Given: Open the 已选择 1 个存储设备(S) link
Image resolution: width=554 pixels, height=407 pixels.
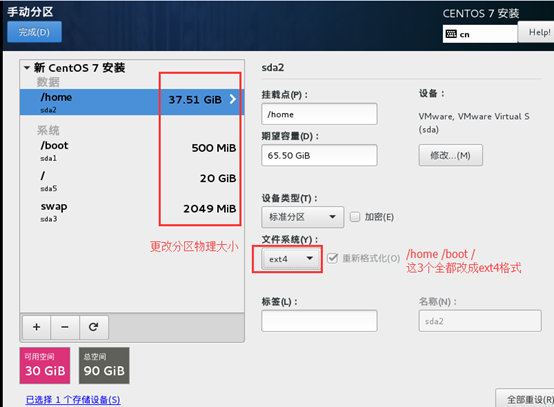Looking at the screenshot, I should tap(73, 400).
